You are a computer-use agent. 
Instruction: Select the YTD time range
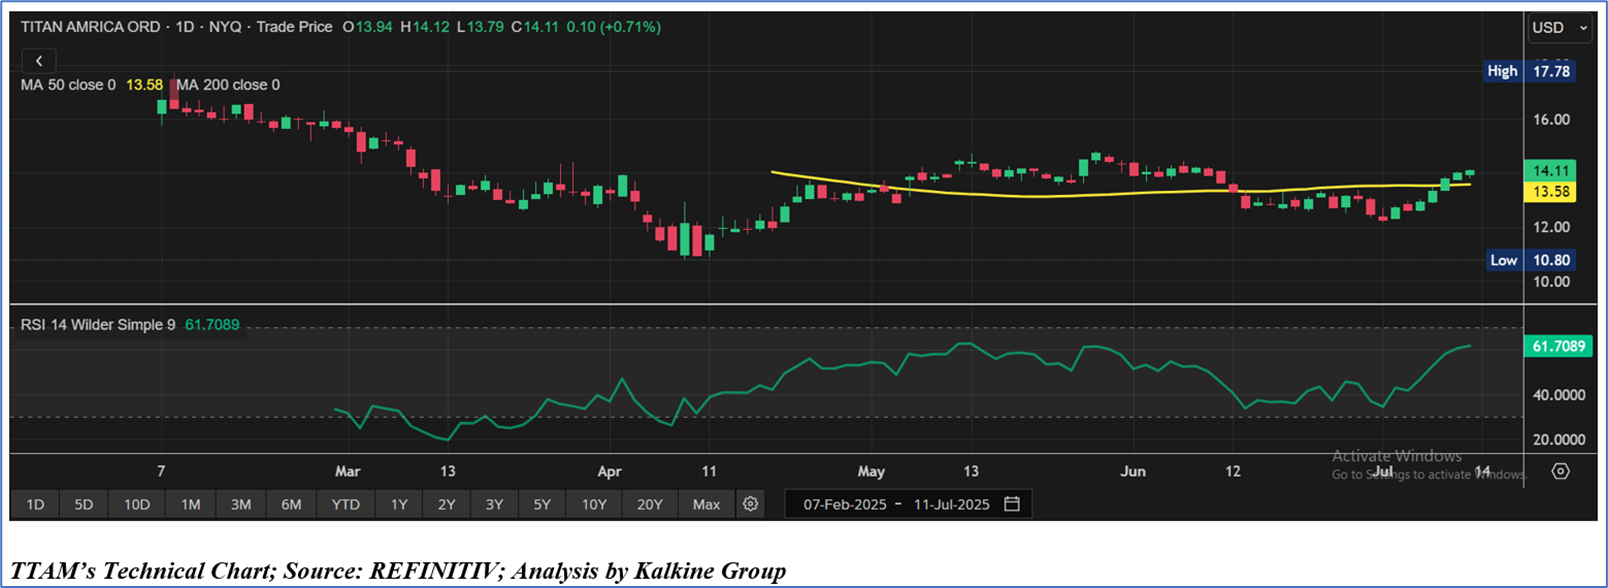346,504
